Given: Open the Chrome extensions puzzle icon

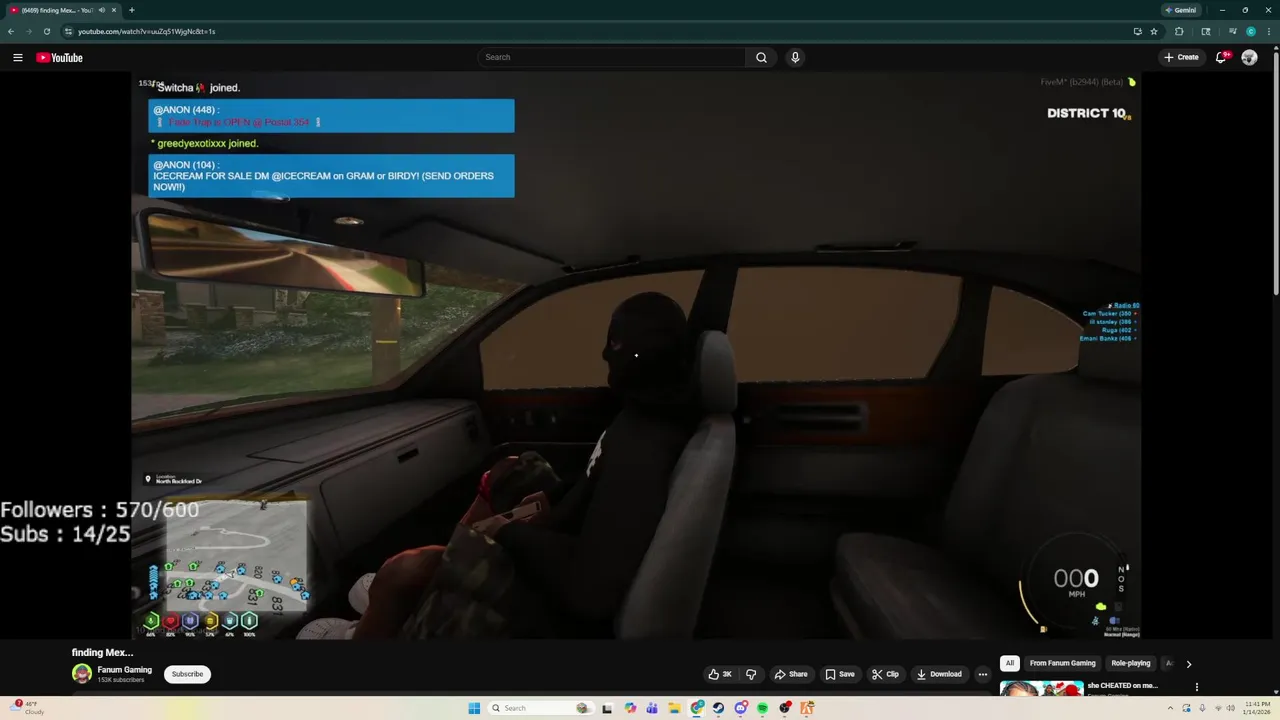Looking at the screenshot, I should pos(1179,31).
